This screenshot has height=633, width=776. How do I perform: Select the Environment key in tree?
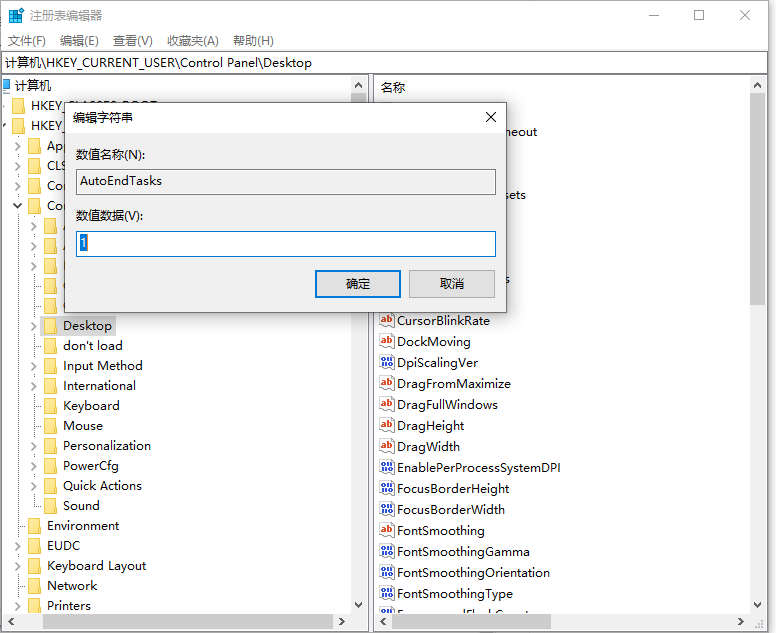point(83,526)
